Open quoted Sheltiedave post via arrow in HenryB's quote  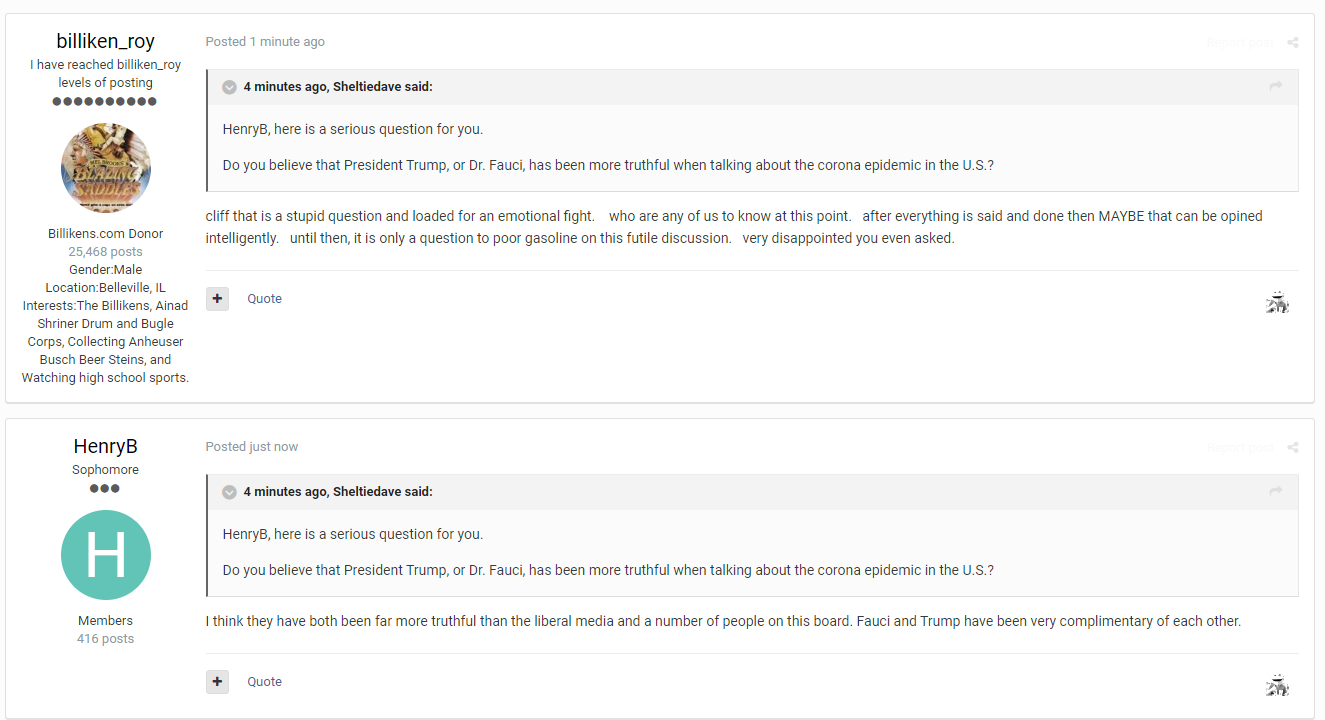pyautogui.click(x=1276, y=491)
